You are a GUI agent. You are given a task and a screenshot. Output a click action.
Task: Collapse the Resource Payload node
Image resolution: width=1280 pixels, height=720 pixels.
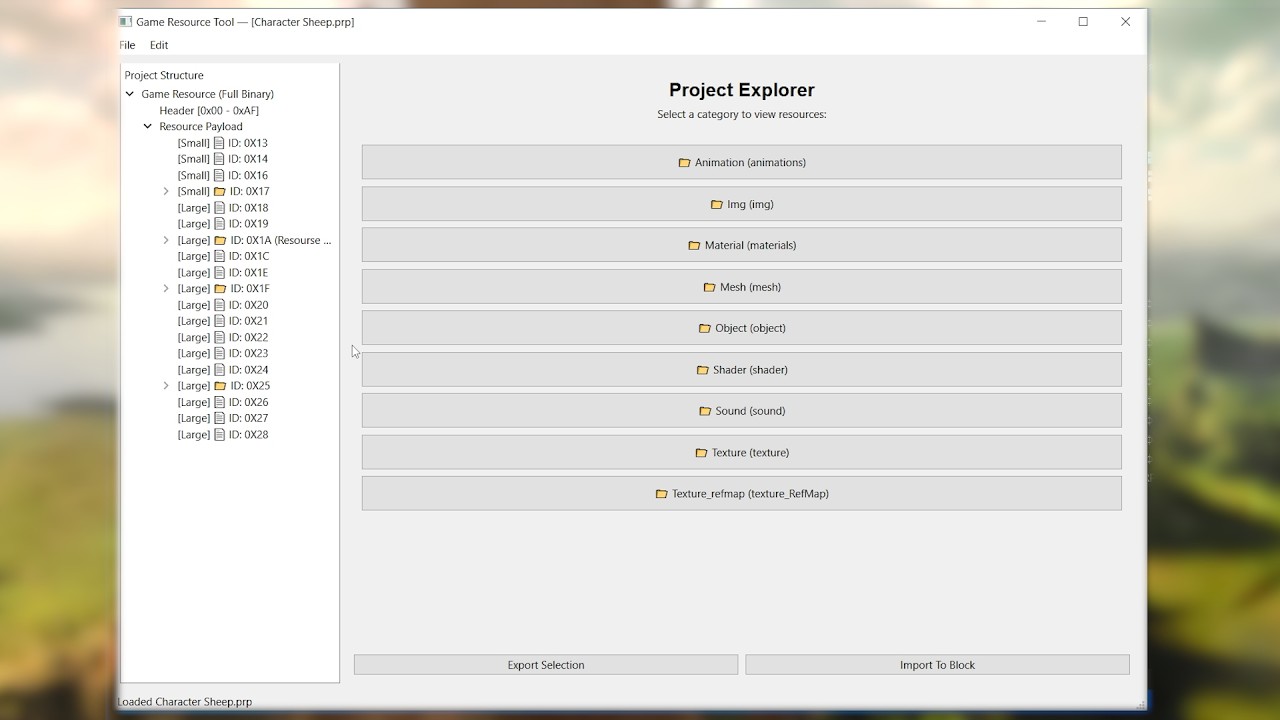click(x=148, y=127)
